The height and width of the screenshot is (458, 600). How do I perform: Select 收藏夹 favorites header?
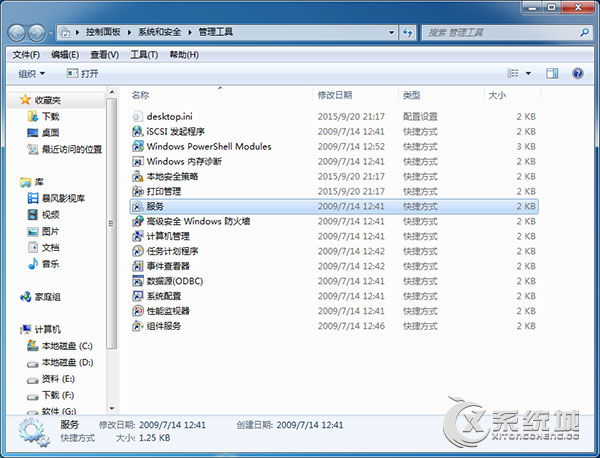pyautogui.click(x=41, y=100)
